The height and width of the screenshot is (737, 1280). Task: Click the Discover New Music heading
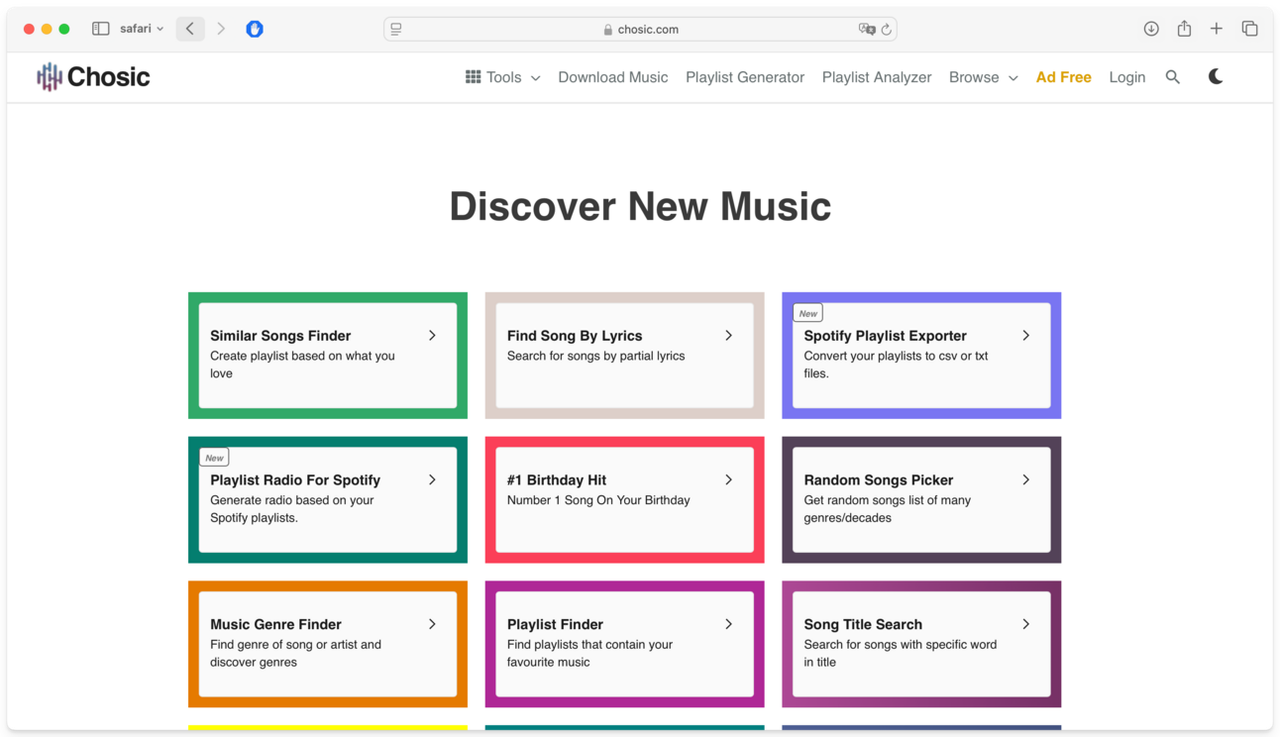click(640, 206)
